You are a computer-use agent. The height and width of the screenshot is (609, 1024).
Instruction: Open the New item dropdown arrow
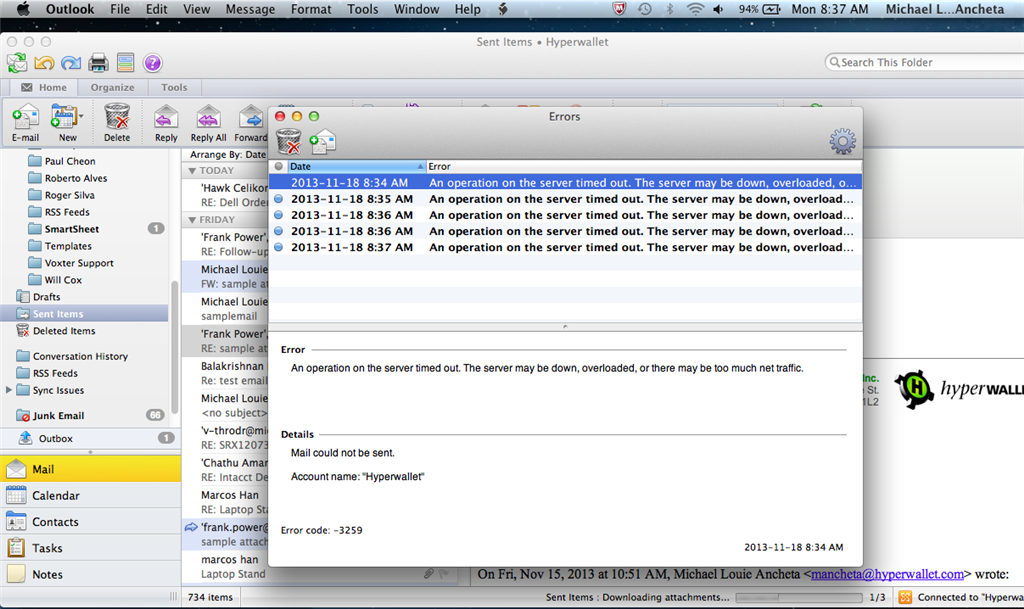tap(81, 116)
